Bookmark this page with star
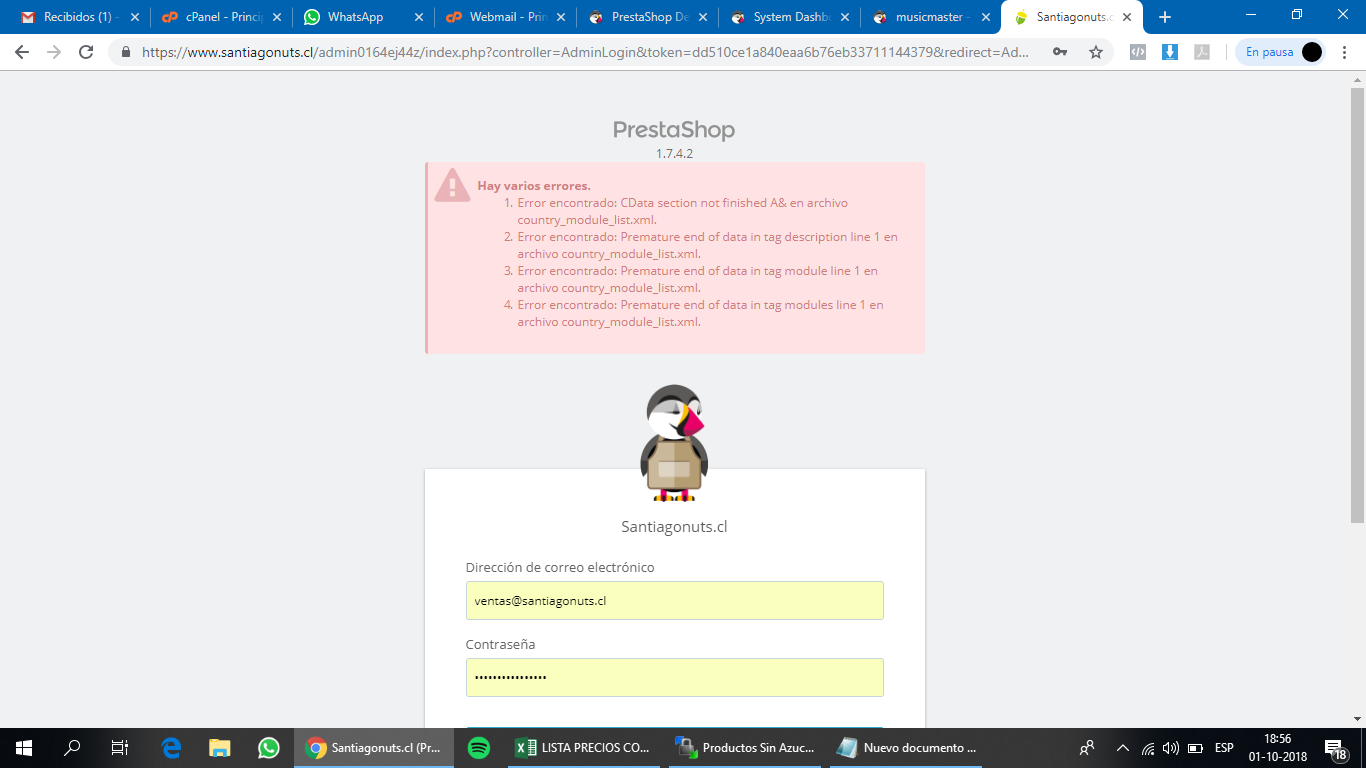The image size is (1366, 768). coord(1096,52)
